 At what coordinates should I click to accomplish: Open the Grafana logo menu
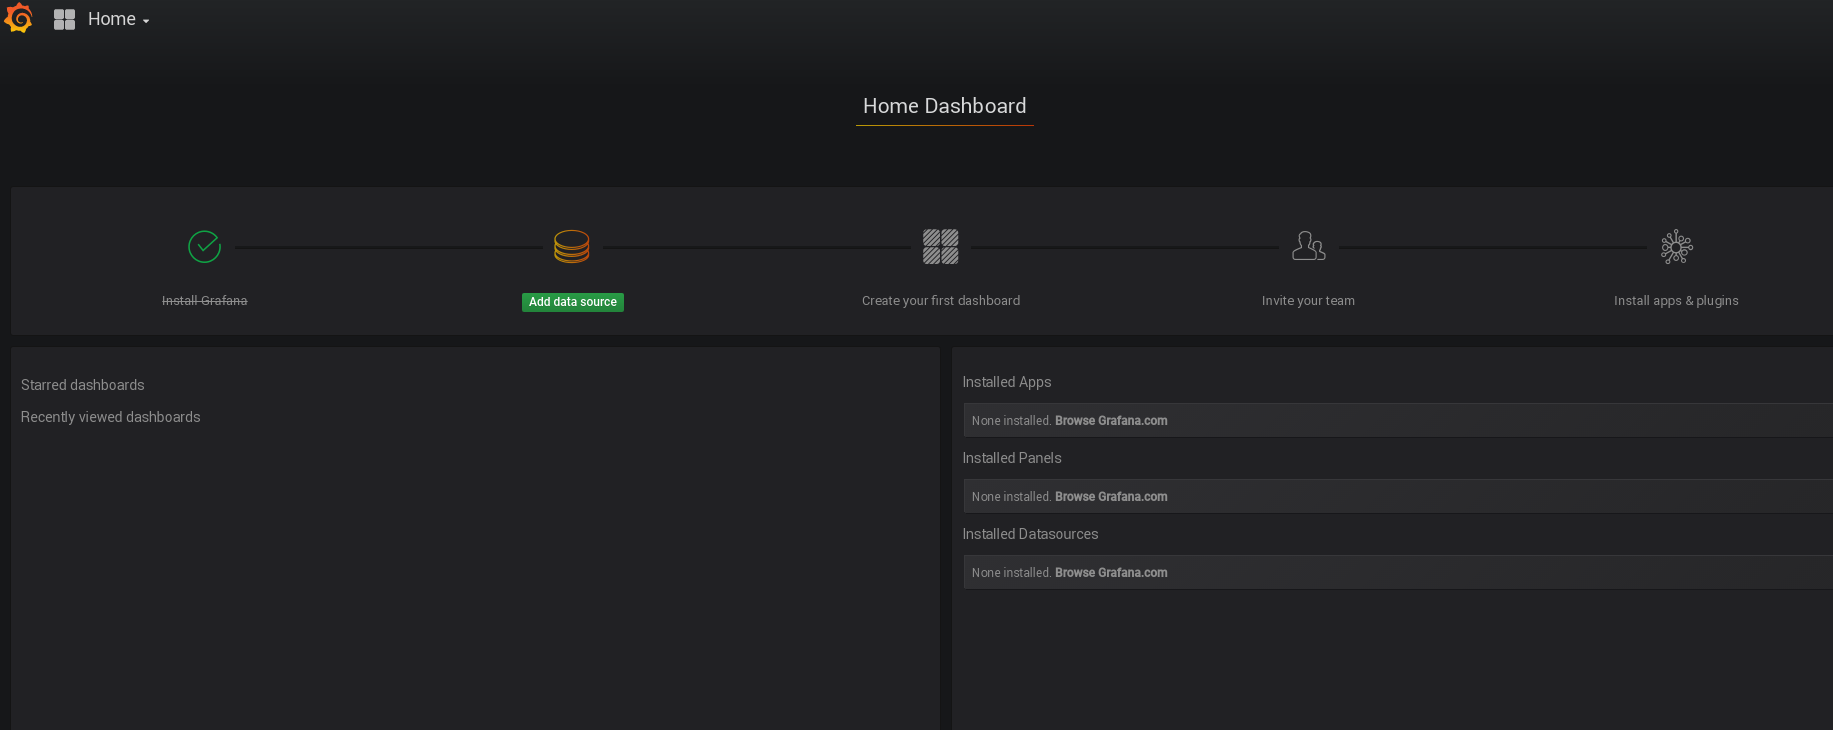pyautogui.click(x=19, y=18)
